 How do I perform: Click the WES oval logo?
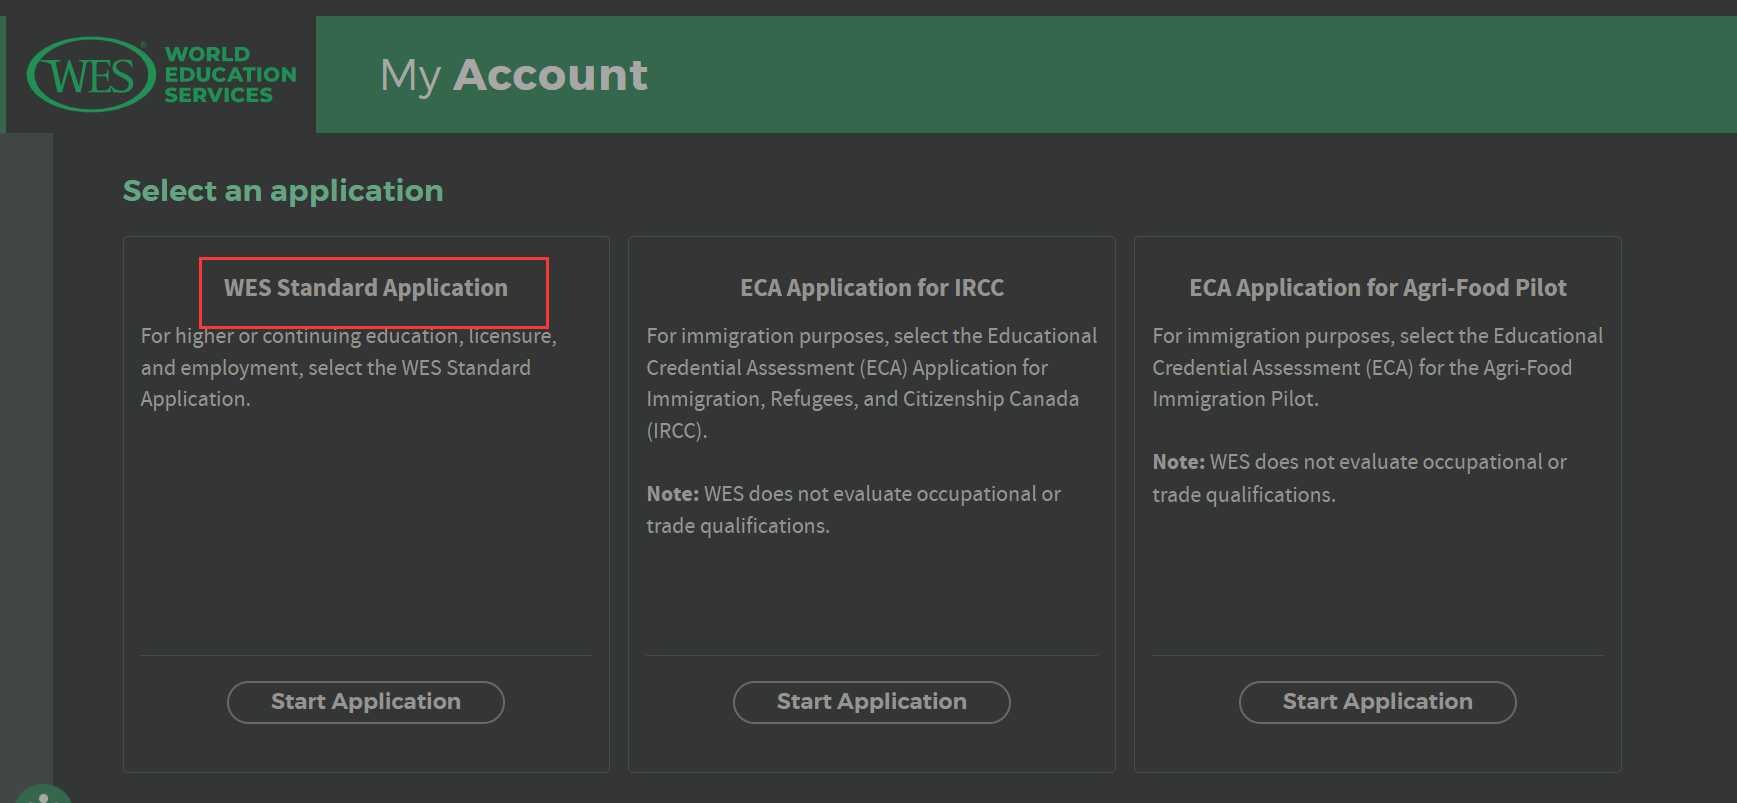[x=90, y=75]
